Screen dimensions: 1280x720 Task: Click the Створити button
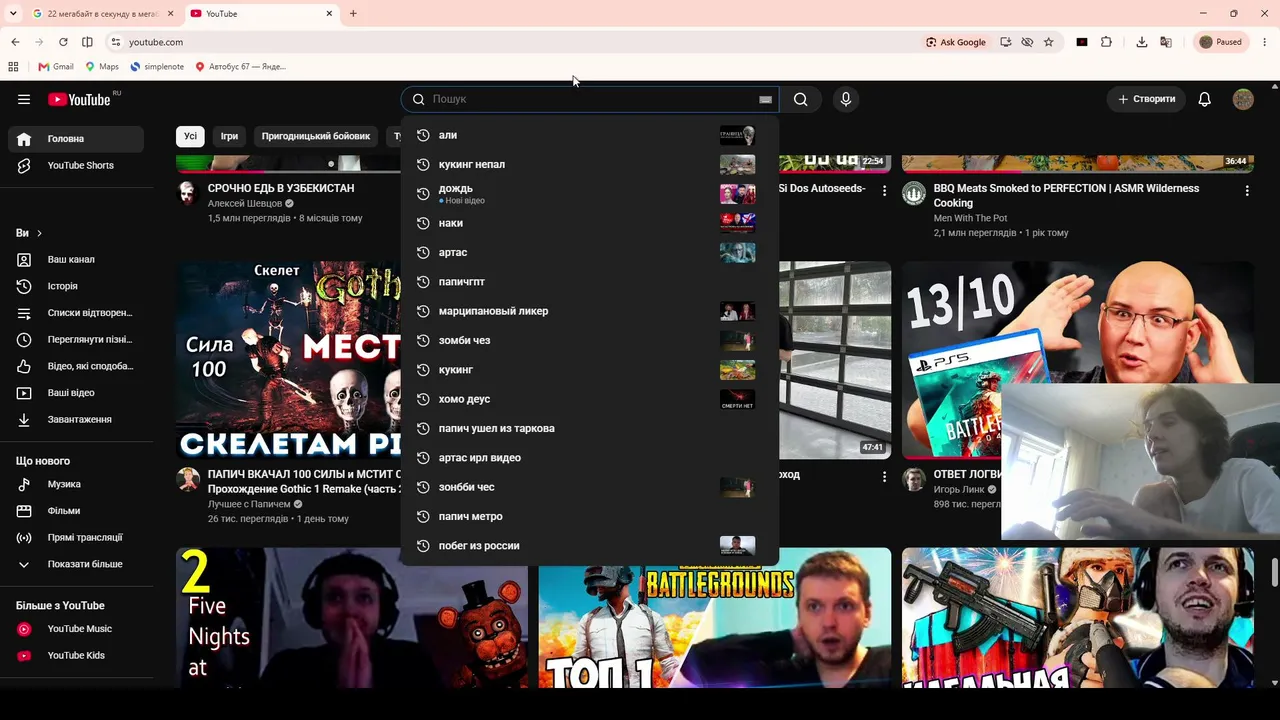[x=1147, y=99]
